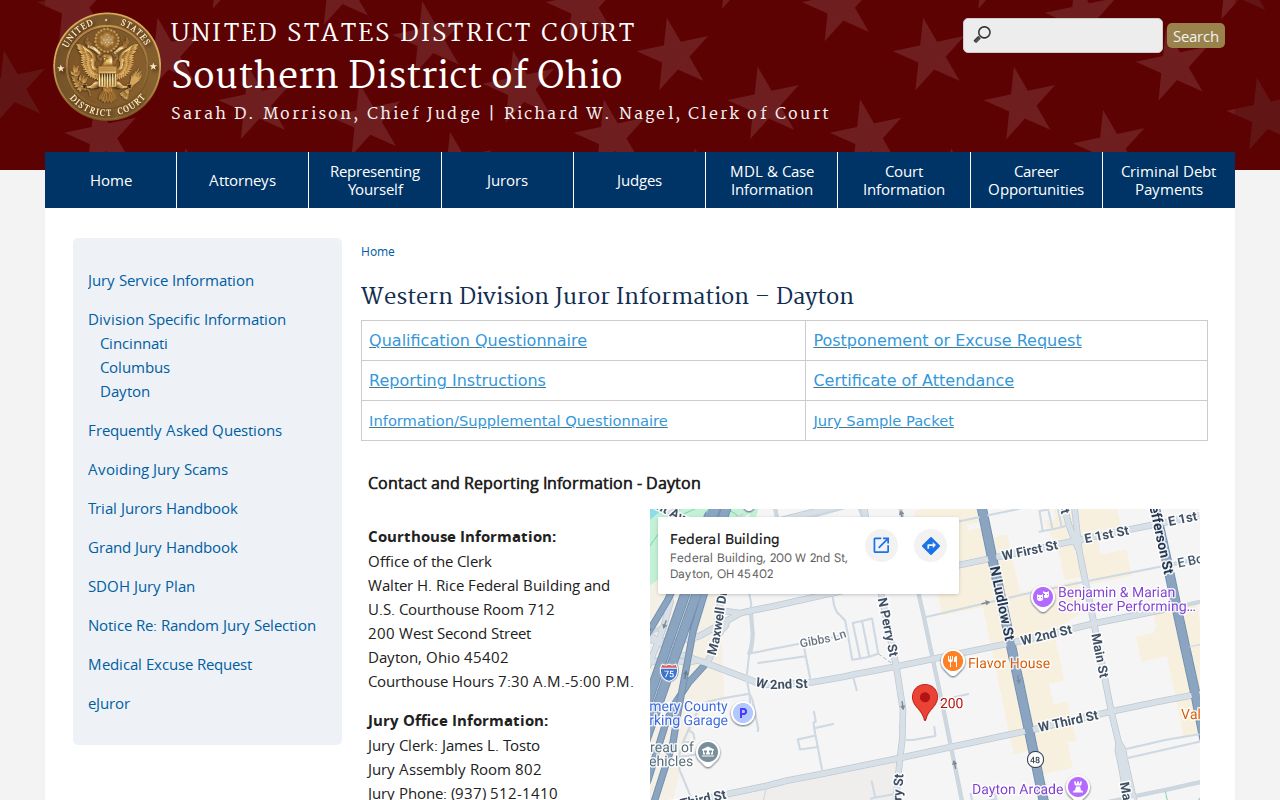The width and height of the screenshot is (1280, 800).
Task: Open the Home menu item
Action: (111, 180)
